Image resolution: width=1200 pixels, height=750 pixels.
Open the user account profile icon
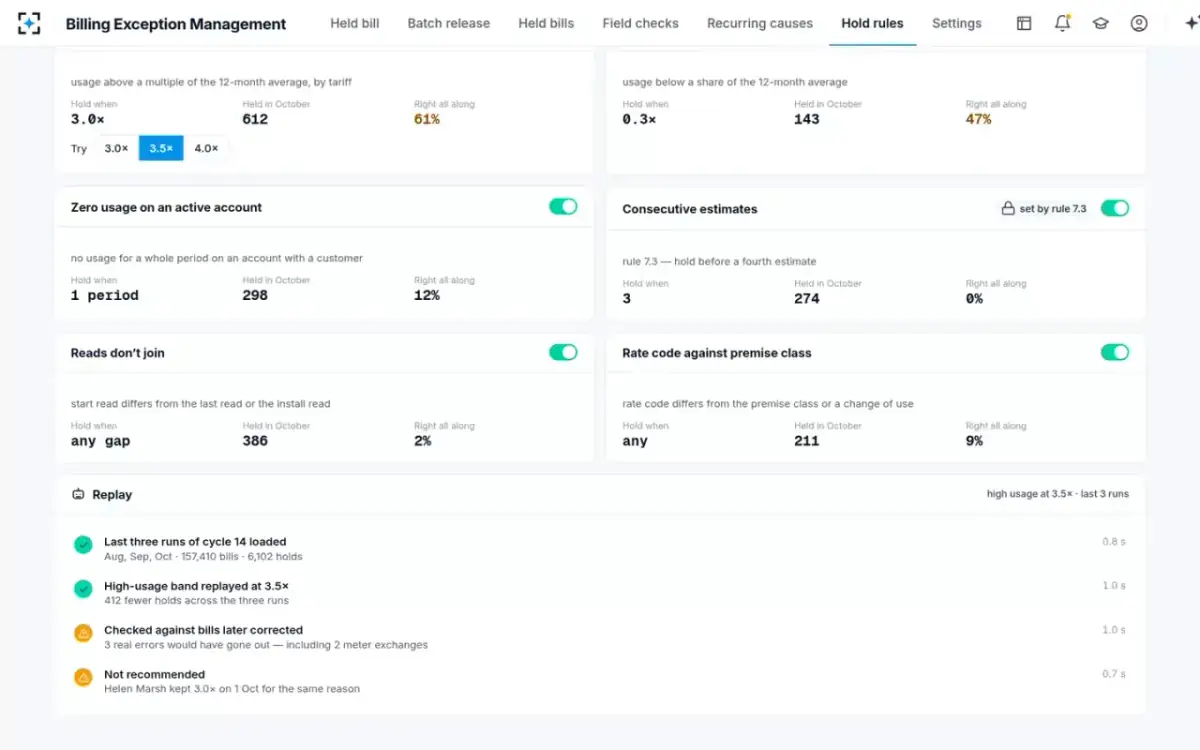pos(1139,23)
